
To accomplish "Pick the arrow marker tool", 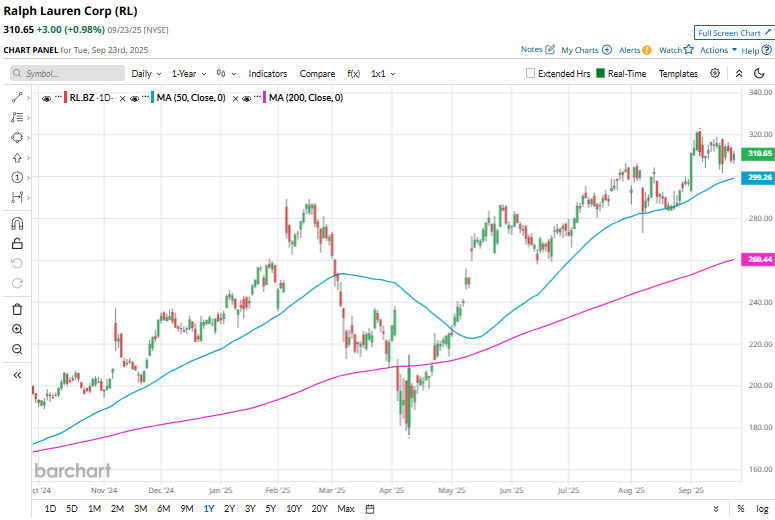I will (x=17, y=158).
